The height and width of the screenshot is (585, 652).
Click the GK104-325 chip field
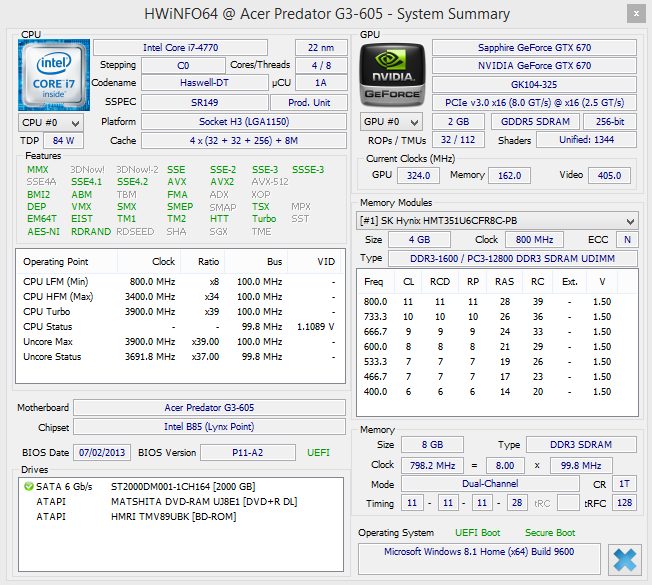click(534, 84)
